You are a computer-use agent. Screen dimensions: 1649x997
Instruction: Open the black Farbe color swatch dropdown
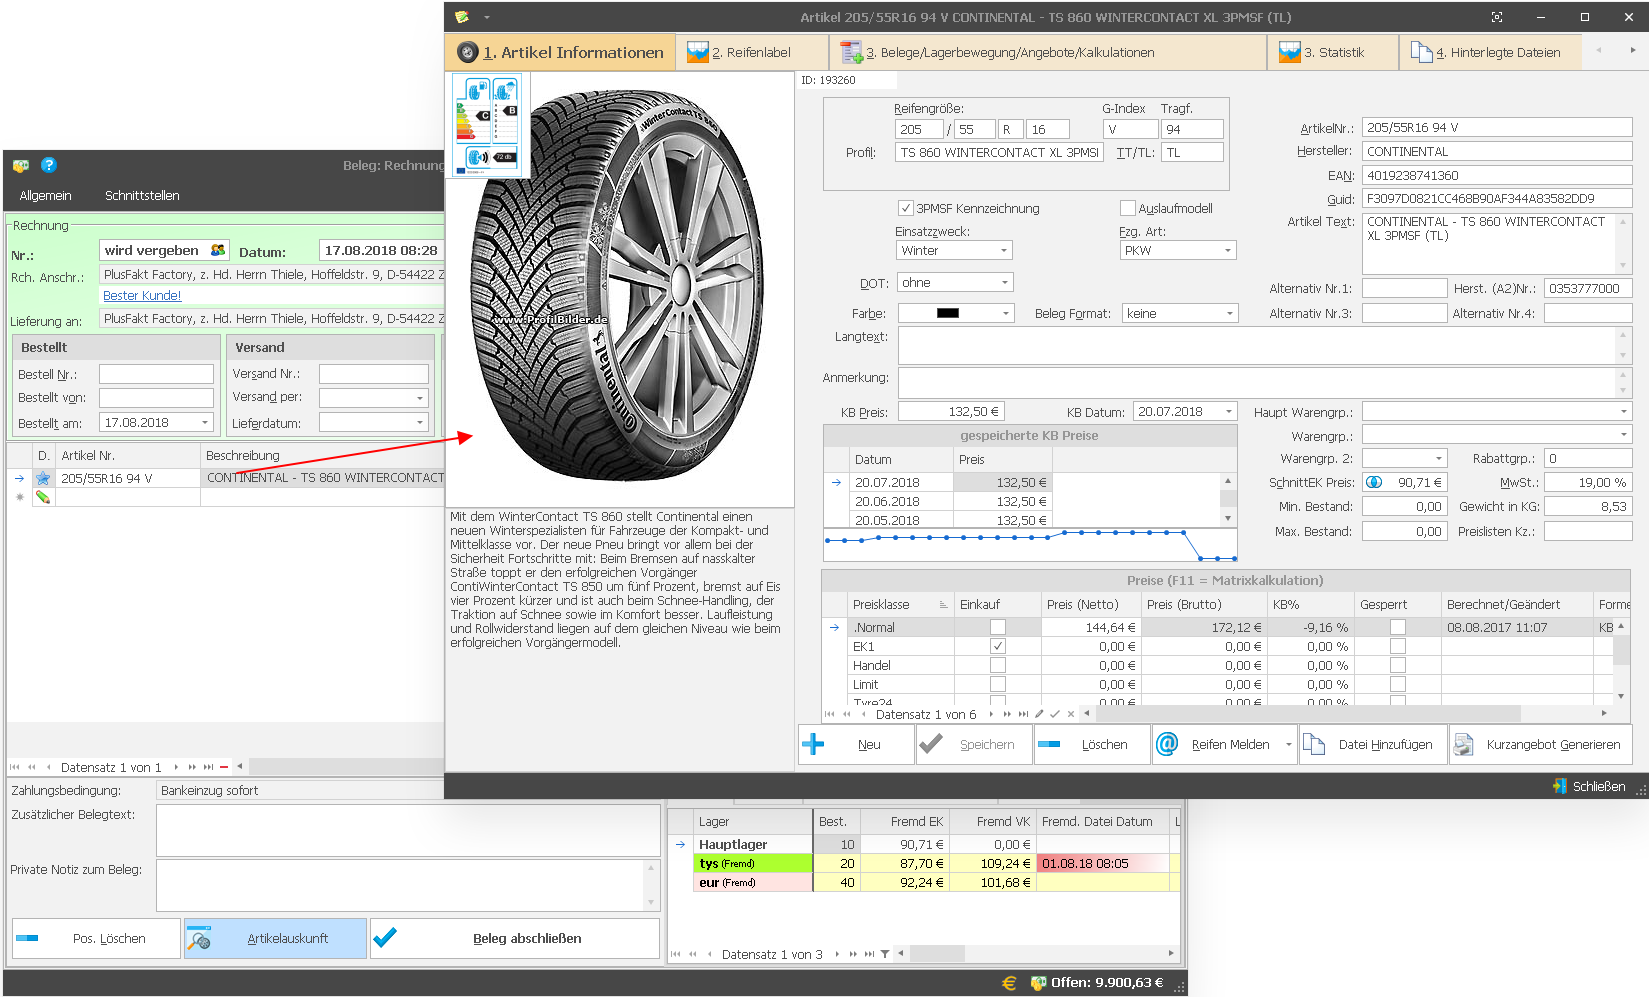(x=956, y=313)
